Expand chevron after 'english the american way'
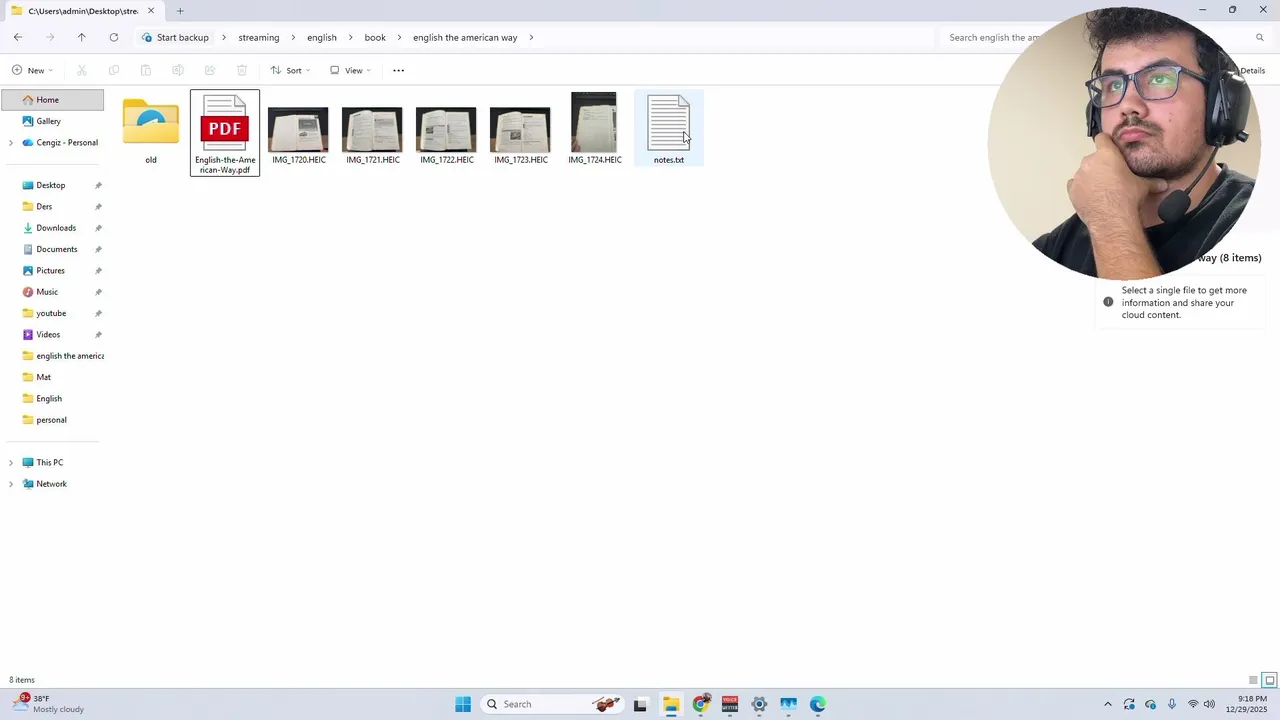The height and width of the screenshot is (720, 1280). [x=532, y=37]
